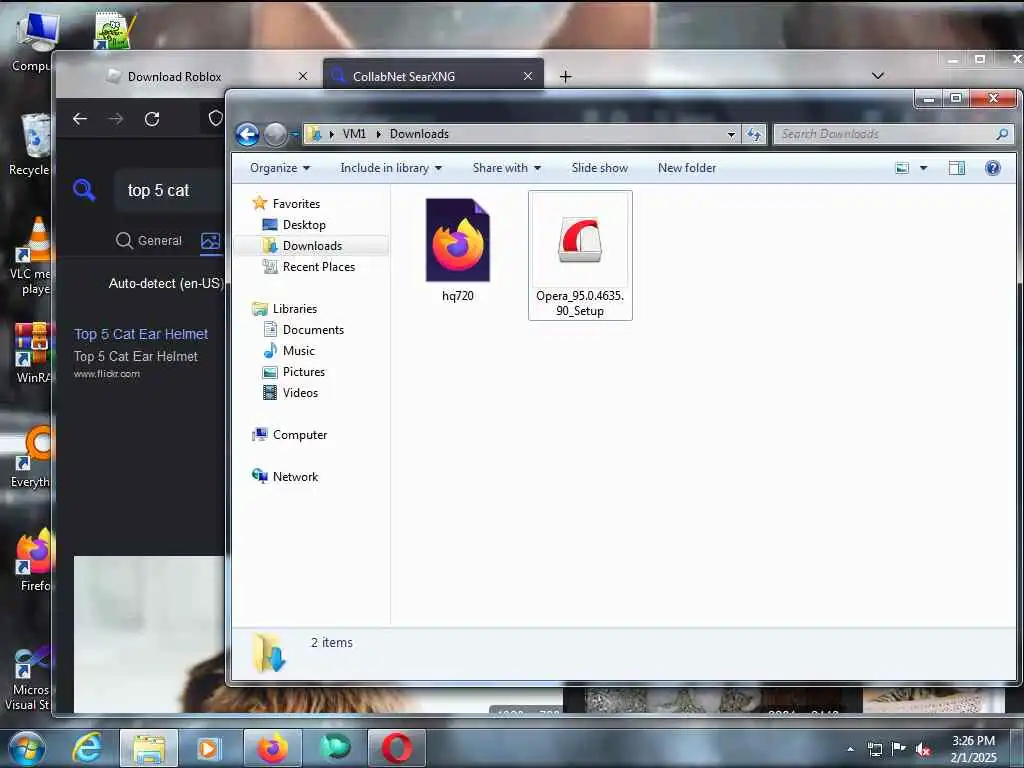Viewport: 1024px width, 768px height.
Task: Open the Organize menu
Action: (280, 168)
